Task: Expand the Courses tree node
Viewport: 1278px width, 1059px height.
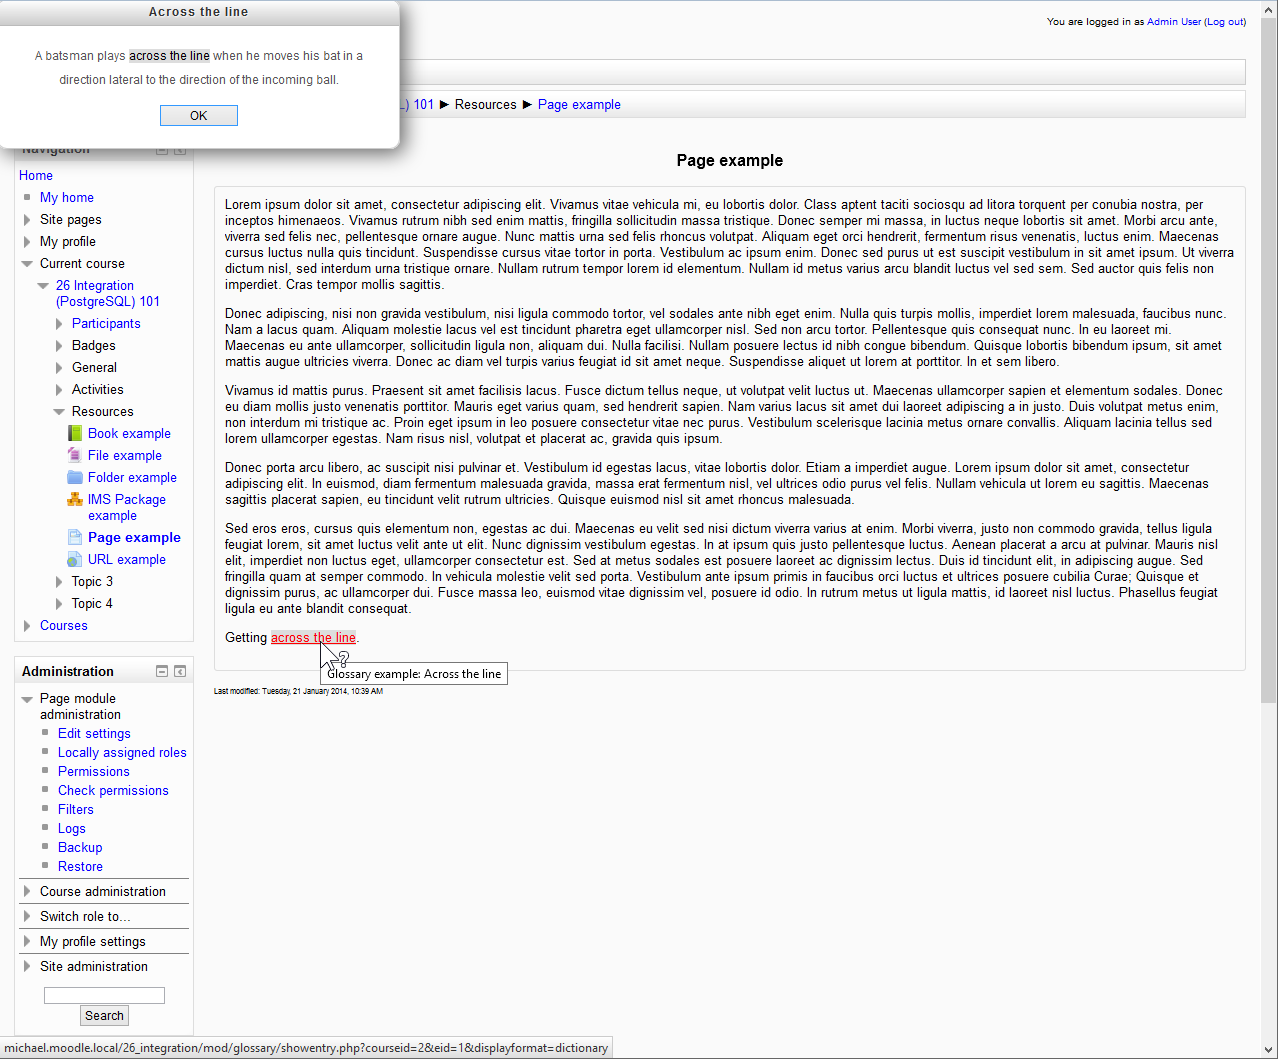Action: [x=27, y=625]
